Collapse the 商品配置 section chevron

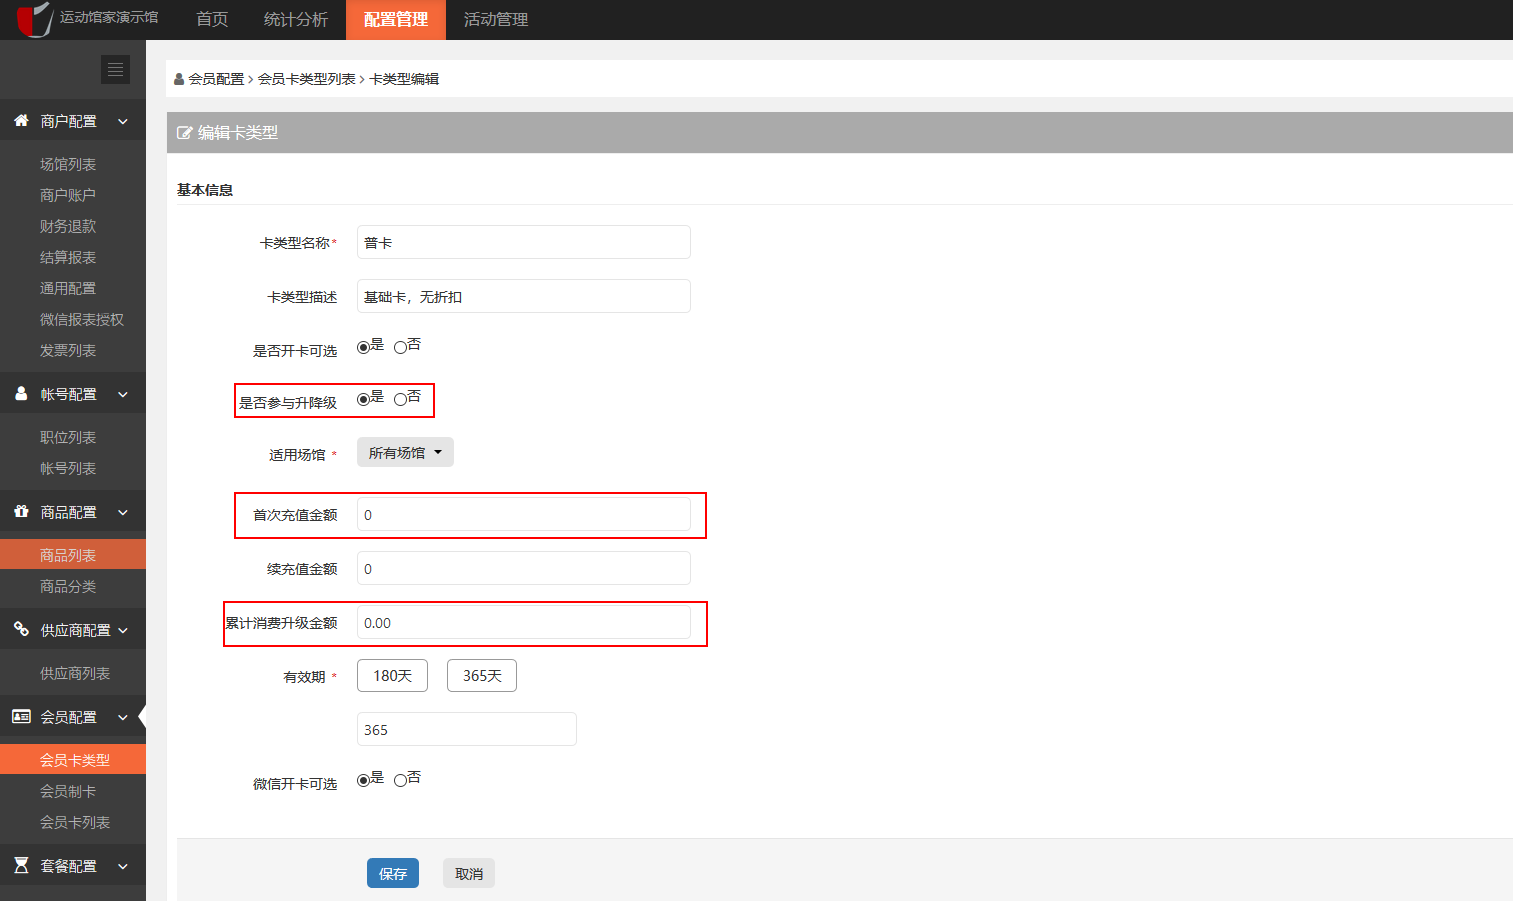point(123,512)
